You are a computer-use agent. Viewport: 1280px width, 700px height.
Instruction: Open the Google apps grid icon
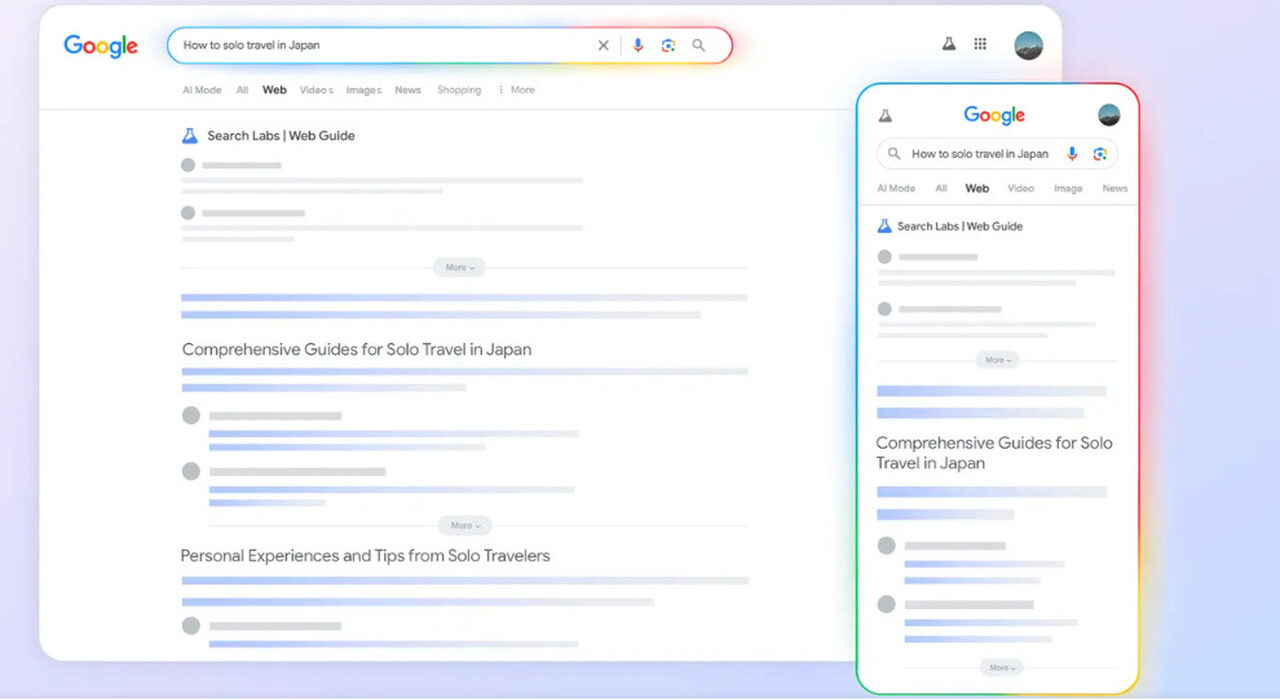click(980, 44)
